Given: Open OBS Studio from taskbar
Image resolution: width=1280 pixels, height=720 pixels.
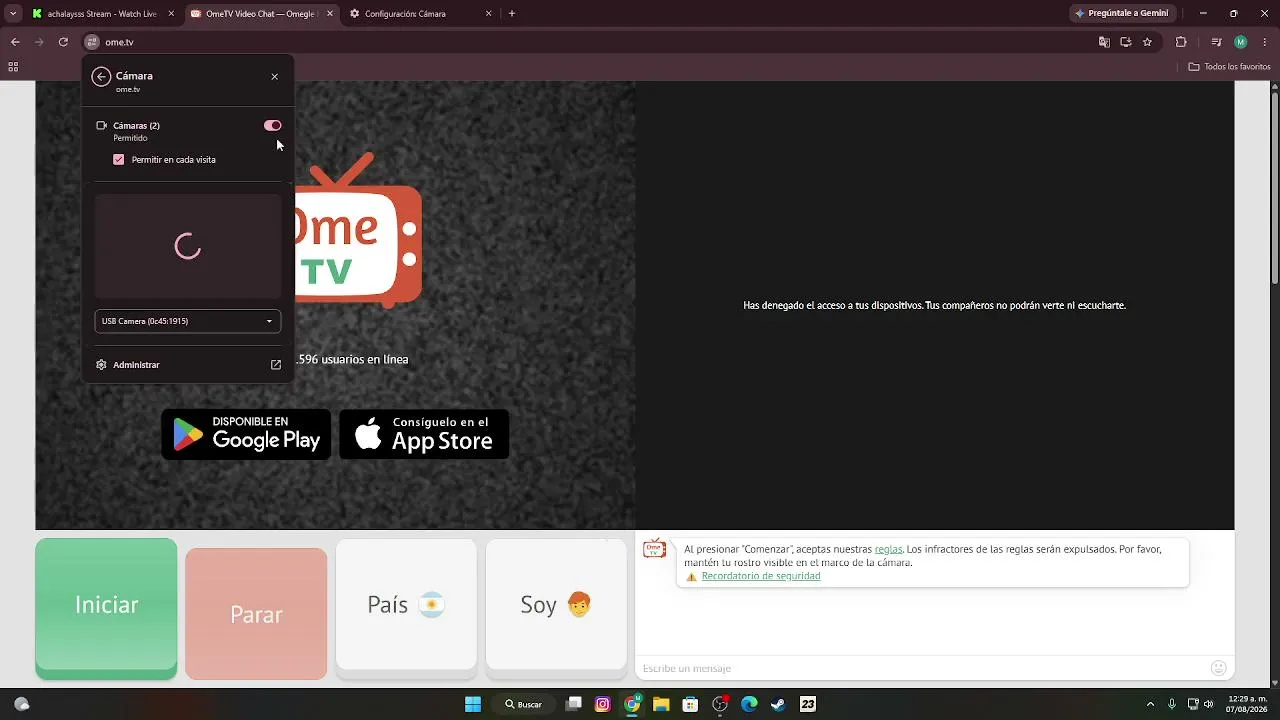Looking at the screenshot, I should point(720,704).
